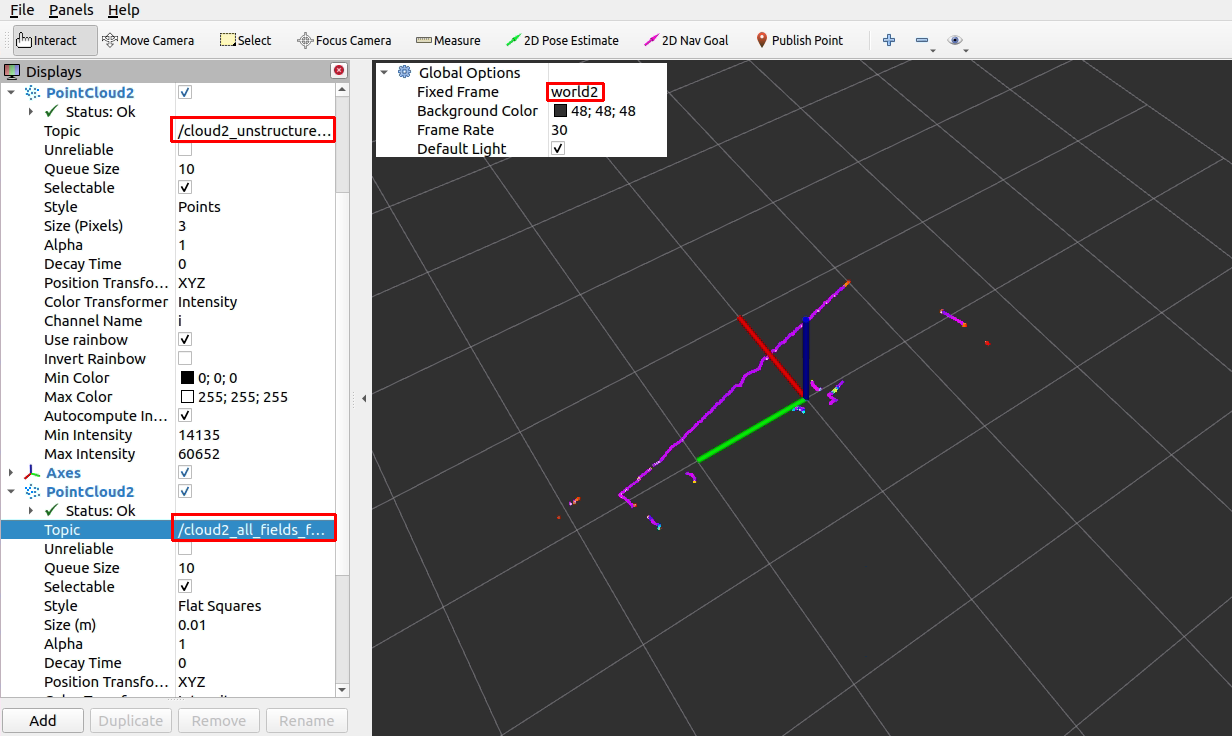Expand the Axes display tree item
Screen dimensions: 1232x736
tap(11, 473)
